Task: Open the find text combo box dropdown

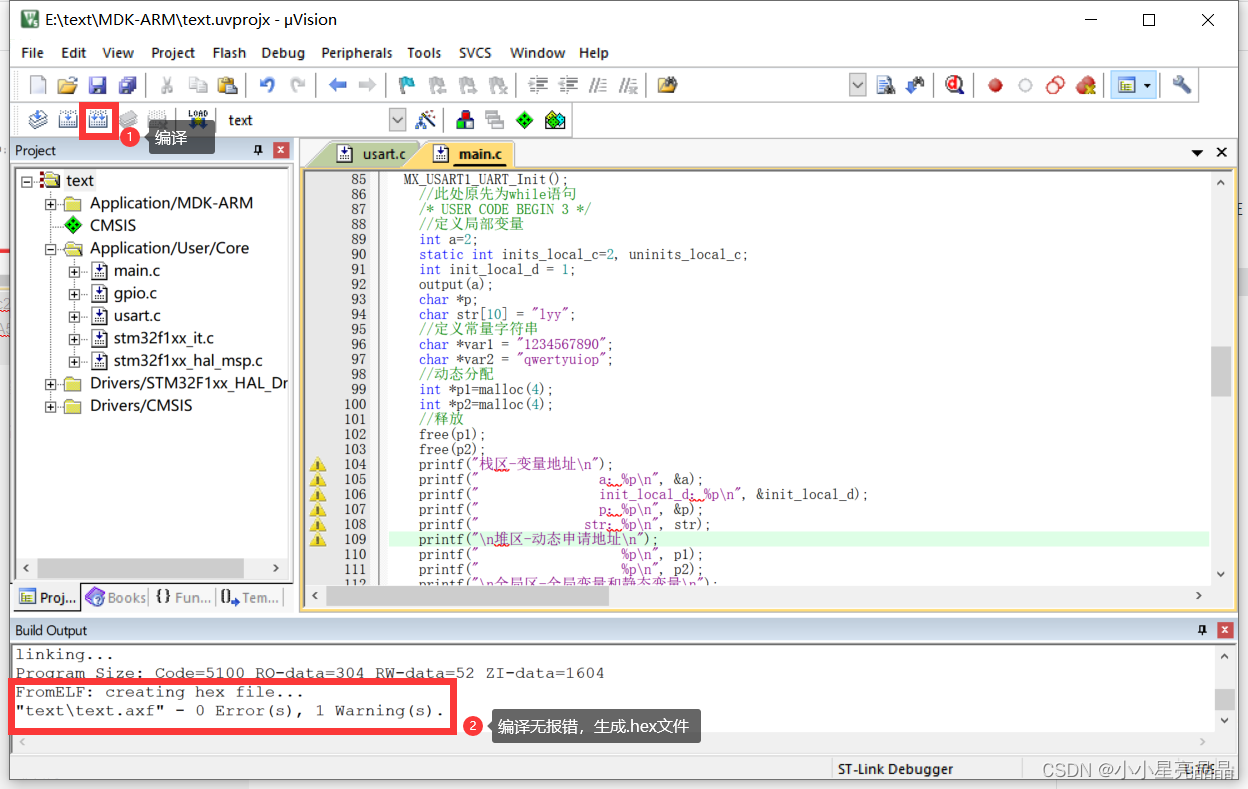Action: [857, 86]
